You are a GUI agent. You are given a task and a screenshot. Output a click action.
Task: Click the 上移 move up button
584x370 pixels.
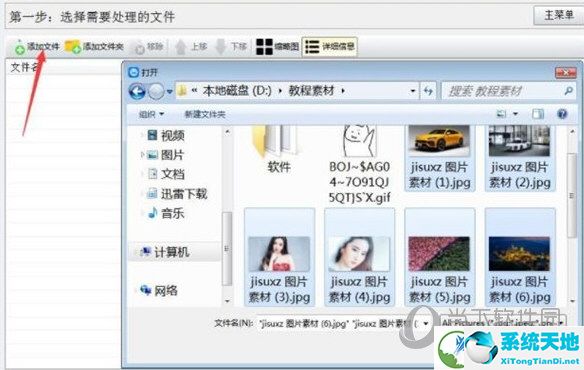coord(191,47)
